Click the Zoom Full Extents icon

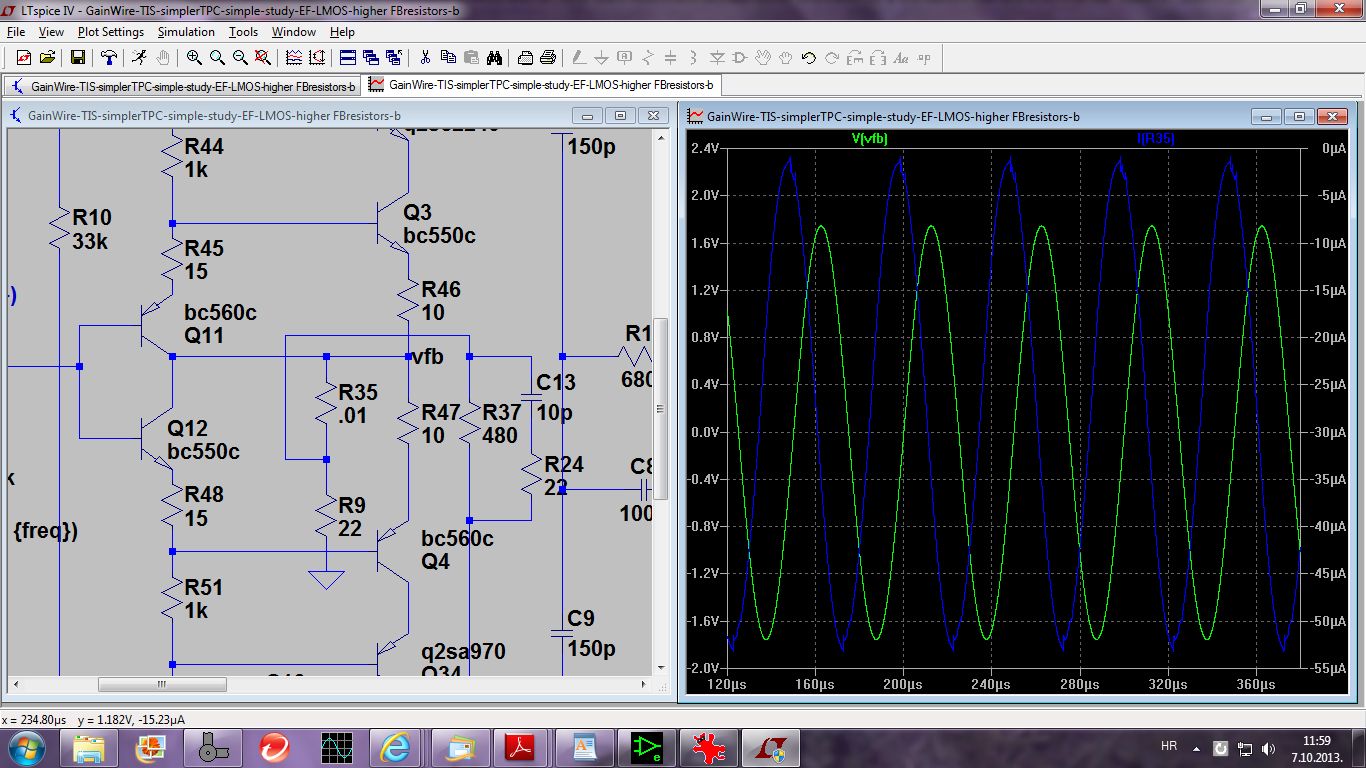(262, 58)
